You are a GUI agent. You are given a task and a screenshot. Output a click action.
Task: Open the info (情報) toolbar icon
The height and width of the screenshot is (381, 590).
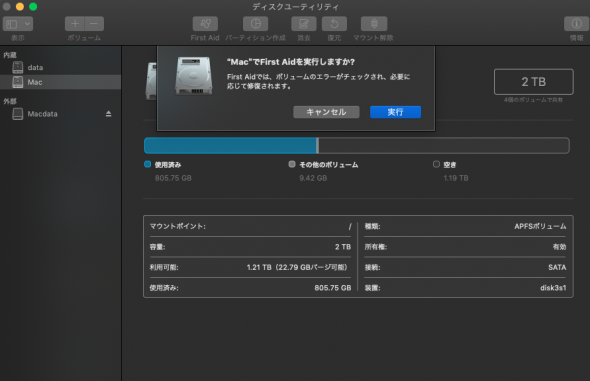pos(576,24)
